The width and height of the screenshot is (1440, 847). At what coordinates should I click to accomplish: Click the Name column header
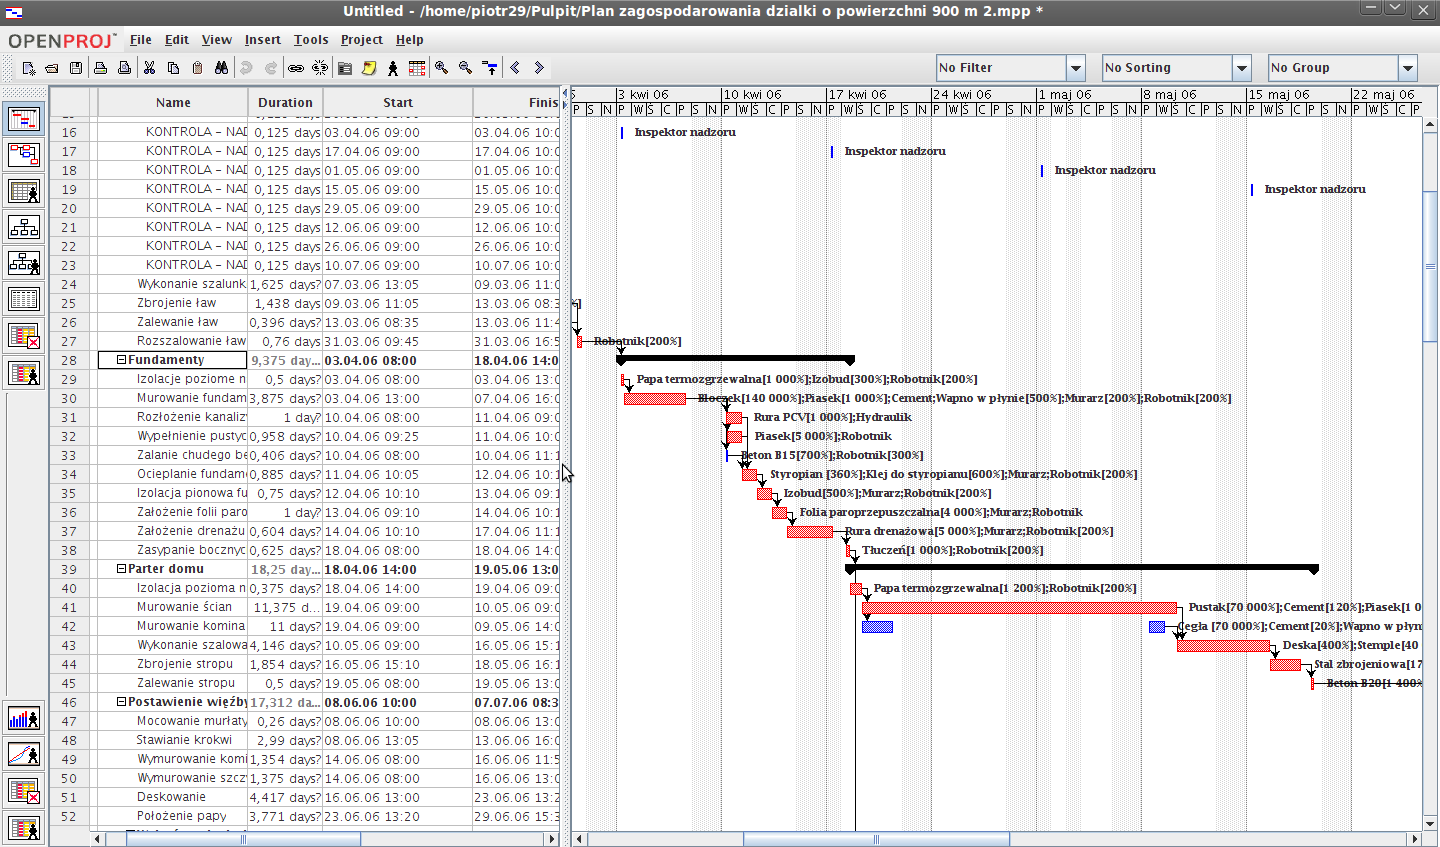(173, 102)
